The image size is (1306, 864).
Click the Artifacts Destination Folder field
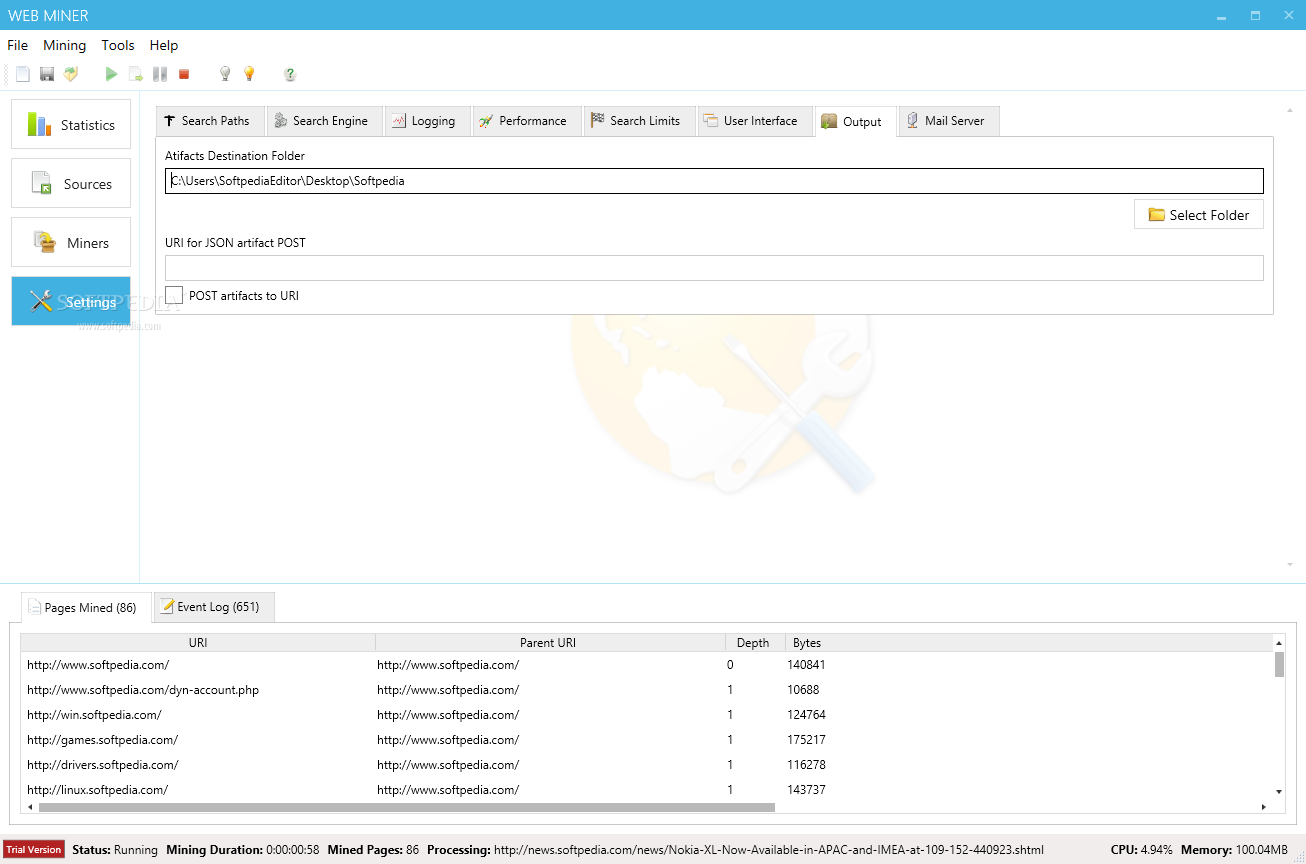coord(714,181)
